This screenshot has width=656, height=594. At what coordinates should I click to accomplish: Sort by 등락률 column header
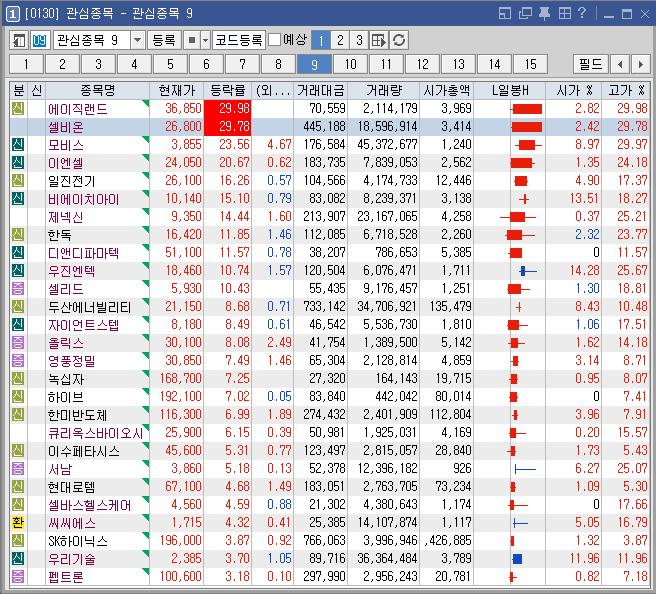point(228,90)
